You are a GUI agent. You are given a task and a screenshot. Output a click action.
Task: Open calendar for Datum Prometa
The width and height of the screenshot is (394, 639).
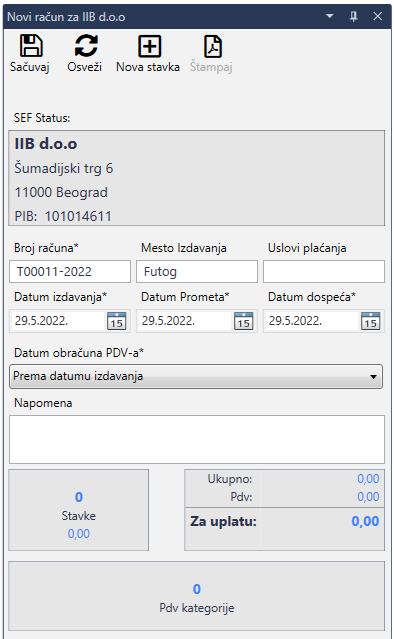click(x=244, y=321)
